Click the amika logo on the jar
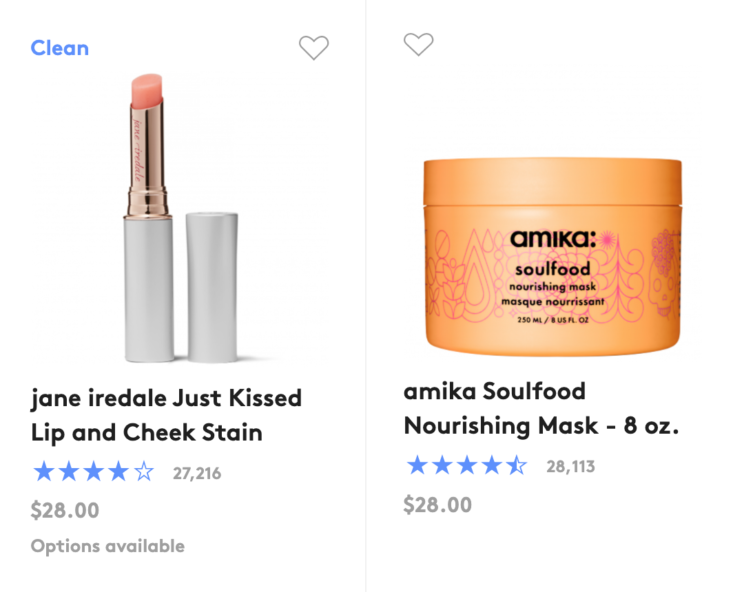This screenshot has width=733, height=592. [554, 239]
